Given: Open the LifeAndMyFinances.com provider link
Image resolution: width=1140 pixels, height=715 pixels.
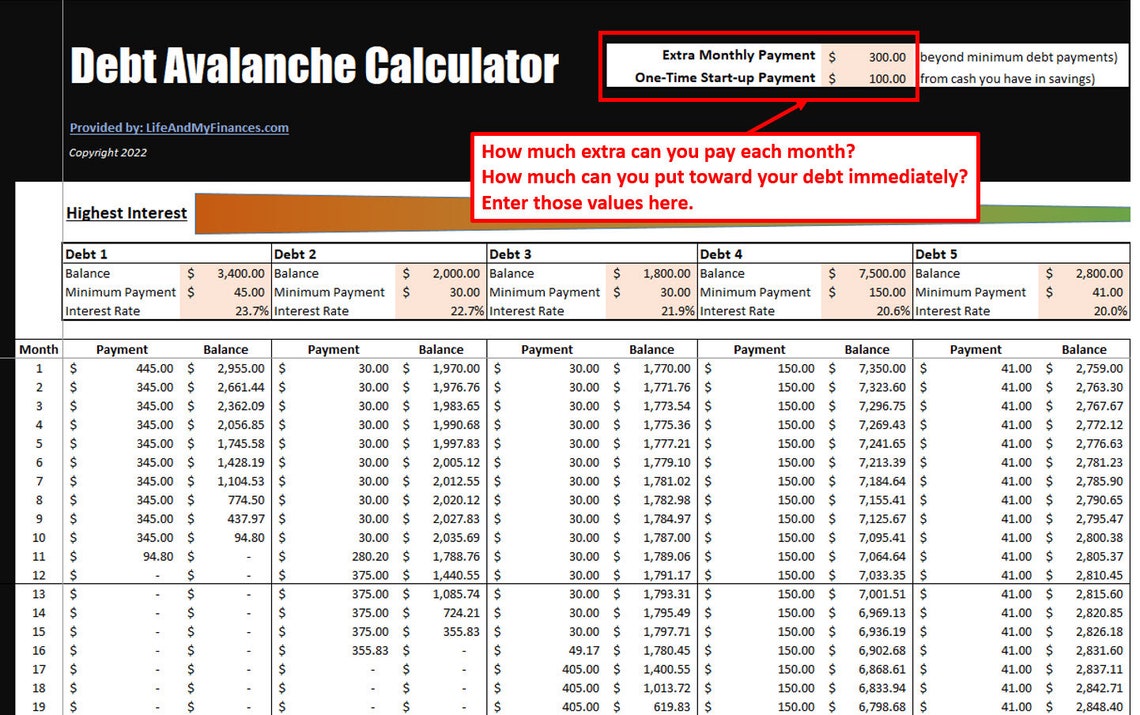Looking at the screenshot, I should 178,127.
